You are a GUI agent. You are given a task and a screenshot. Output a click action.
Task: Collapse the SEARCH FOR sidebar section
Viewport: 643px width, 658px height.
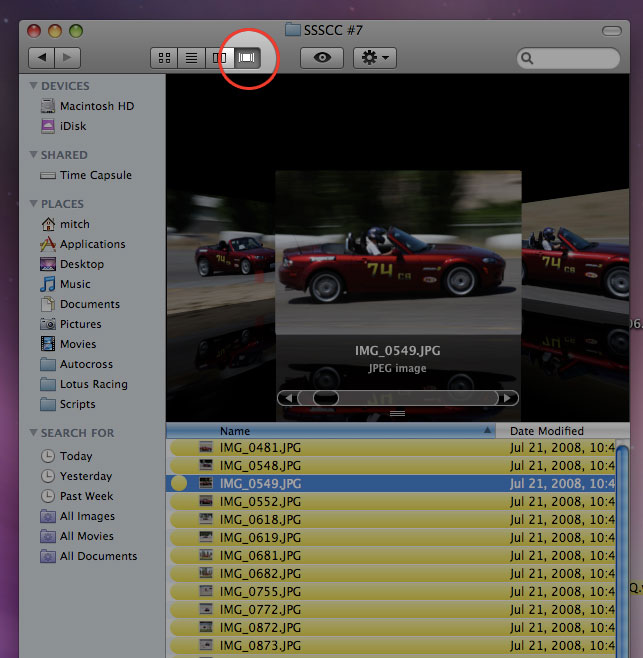(x=33, y=433)
